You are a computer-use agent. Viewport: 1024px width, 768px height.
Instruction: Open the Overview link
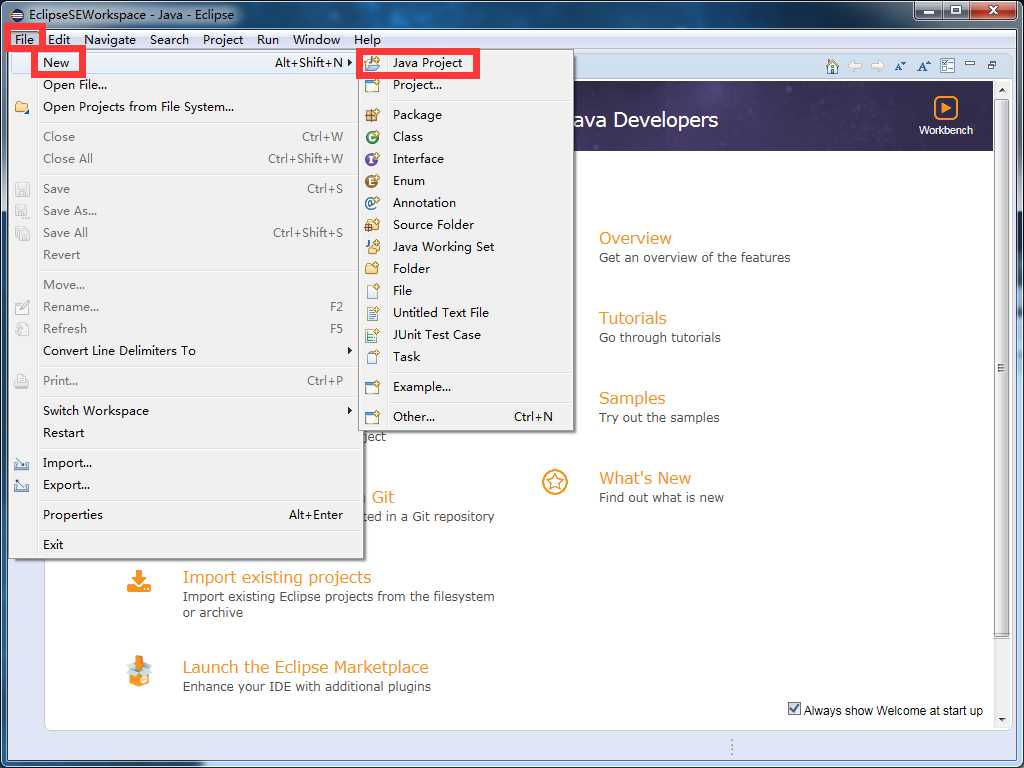pos(635,238)
